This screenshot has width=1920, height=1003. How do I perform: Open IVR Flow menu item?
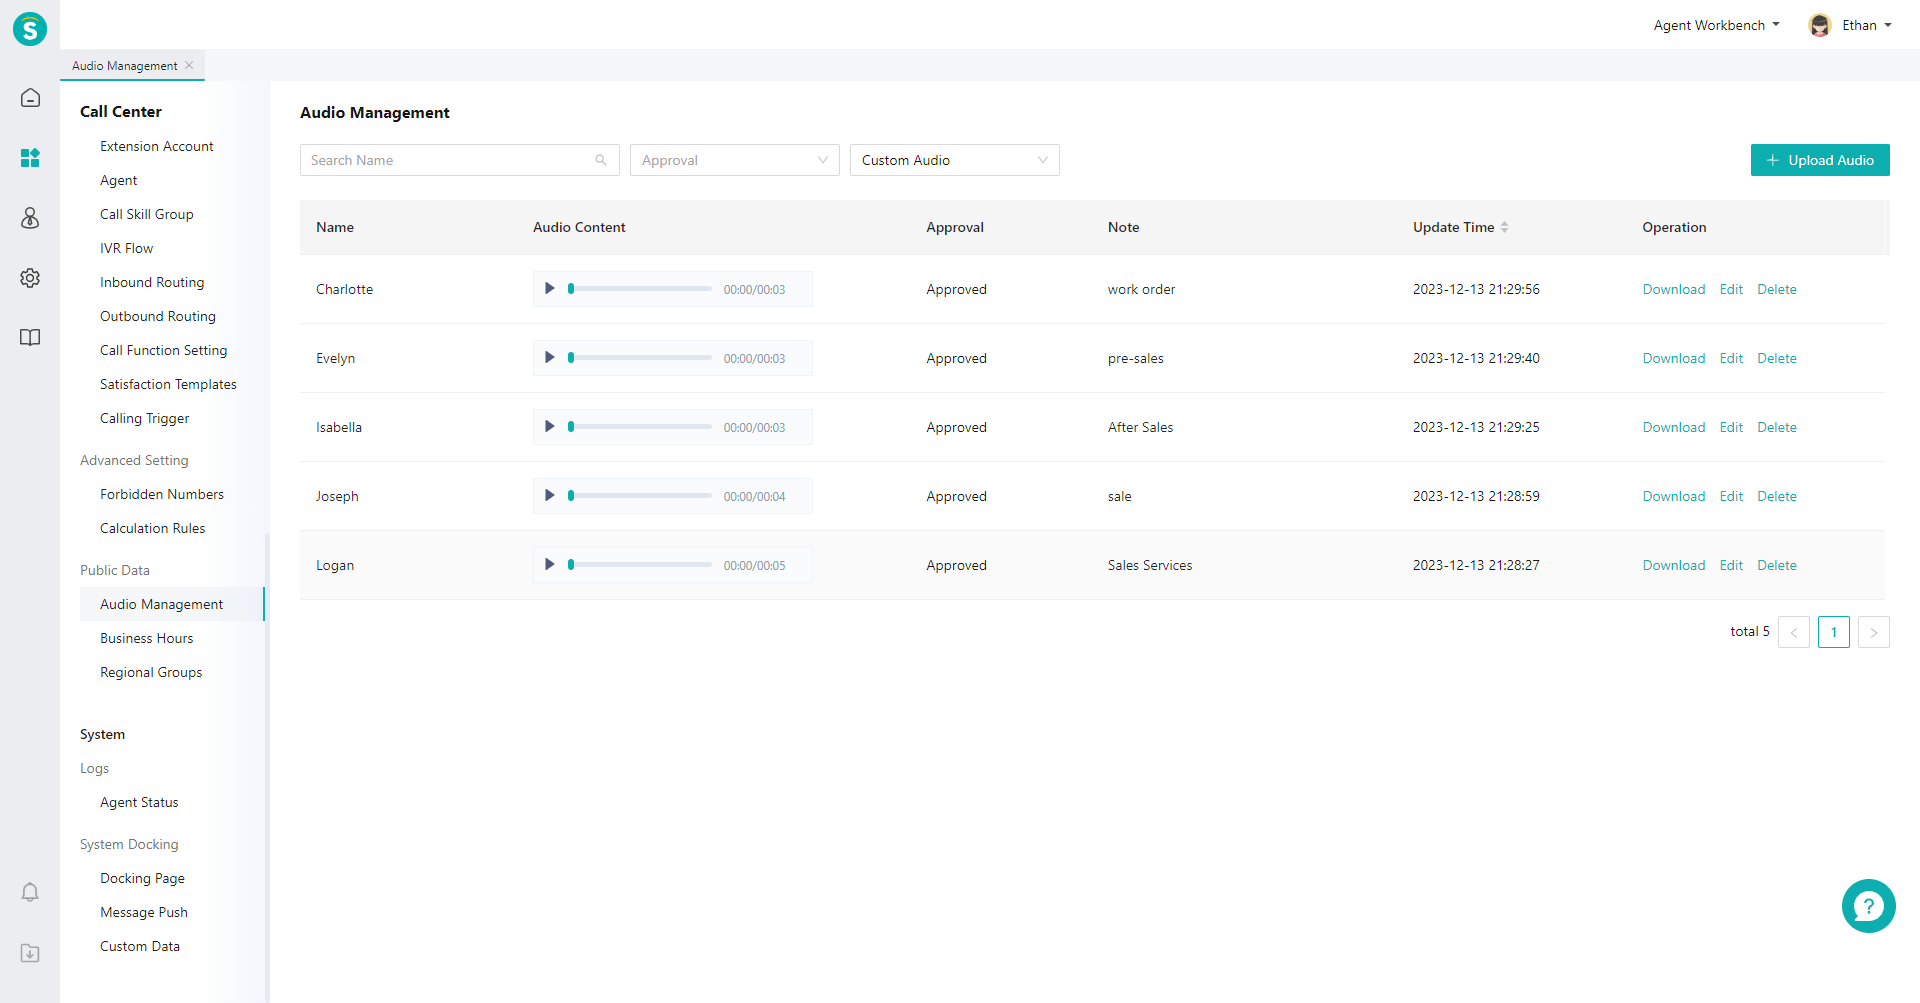point(127,248)
